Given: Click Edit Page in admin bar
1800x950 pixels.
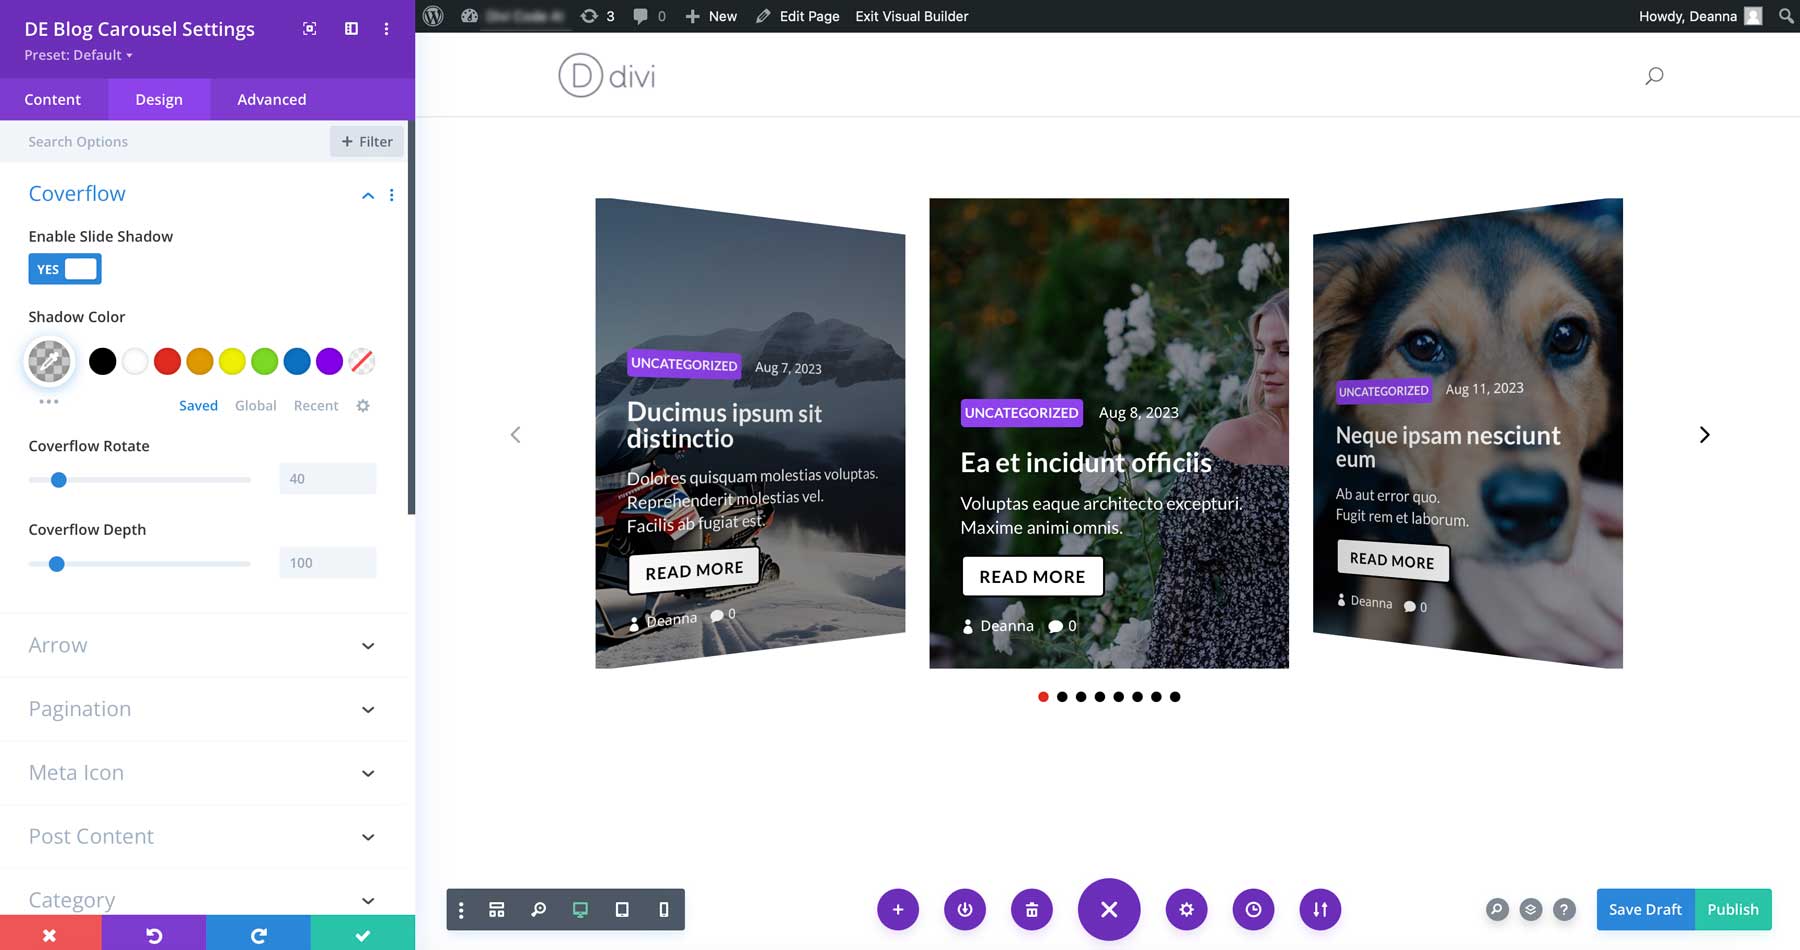Looking at the screenshot, I should pos(798,16).
